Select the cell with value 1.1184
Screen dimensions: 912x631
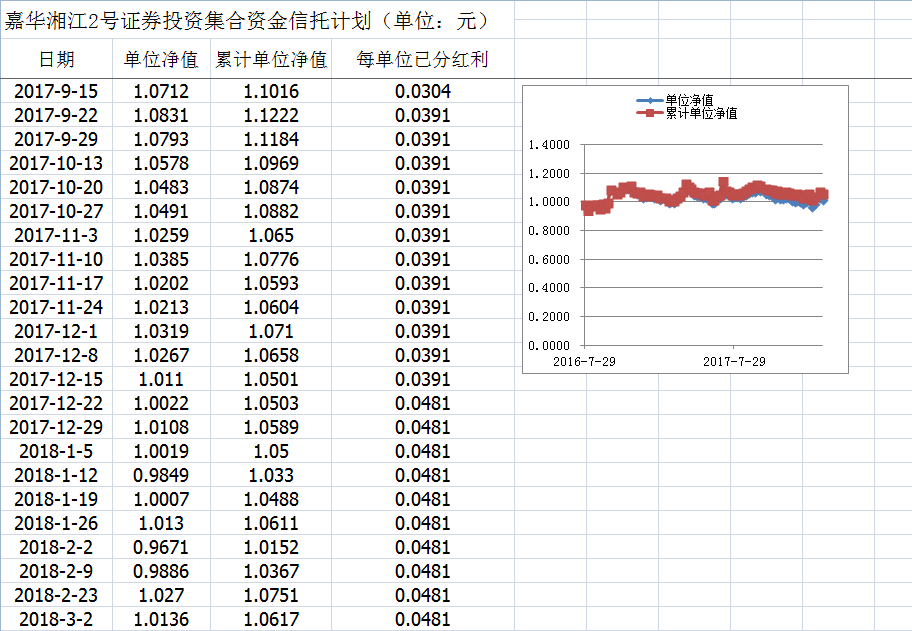pos(271,140)
